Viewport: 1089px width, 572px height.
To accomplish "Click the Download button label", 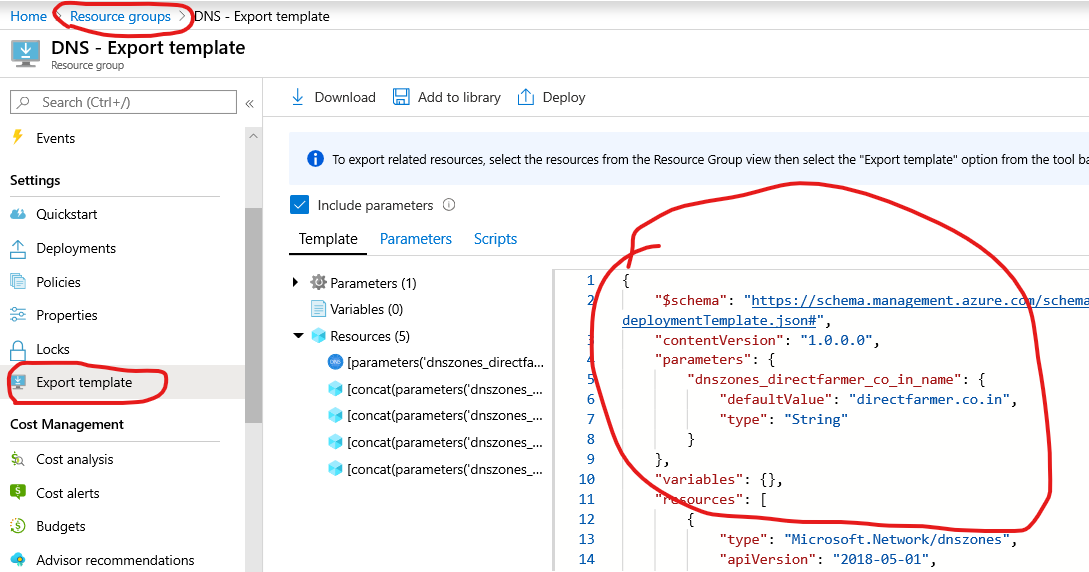I will tap(344, 97).
